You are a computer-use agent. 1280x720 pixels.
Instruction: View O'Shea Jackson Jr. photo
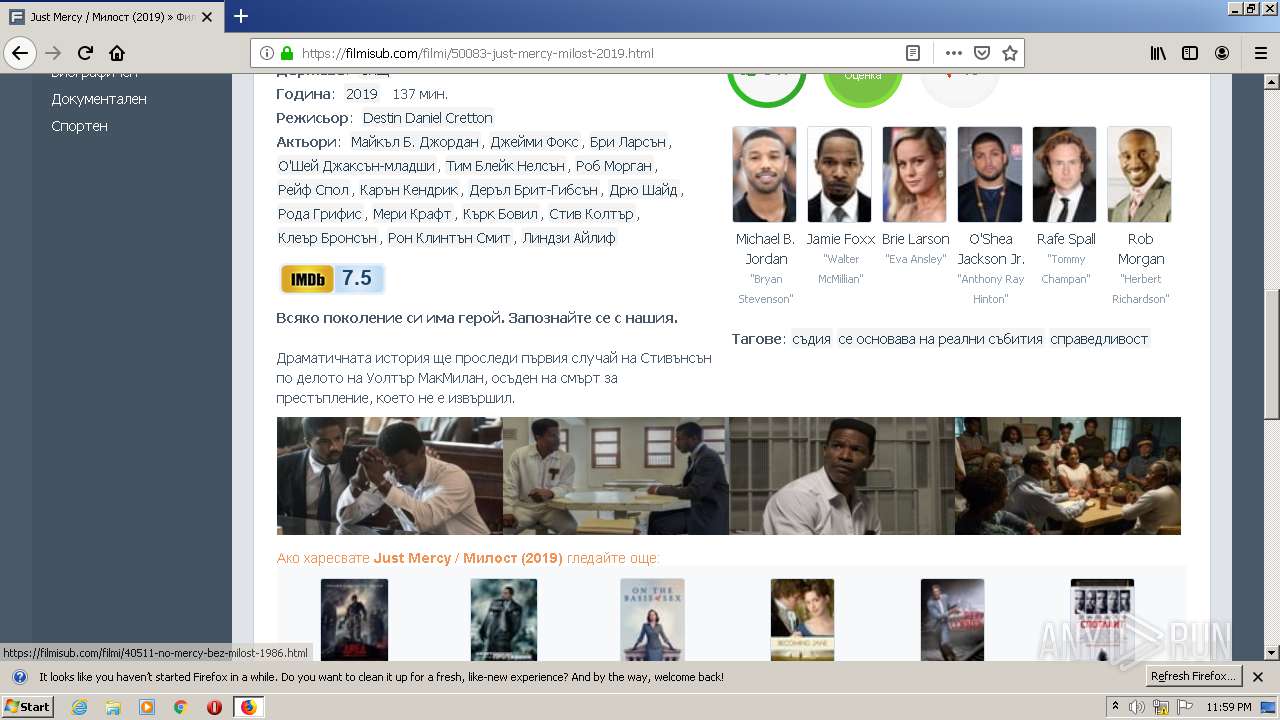pos(990,174)
